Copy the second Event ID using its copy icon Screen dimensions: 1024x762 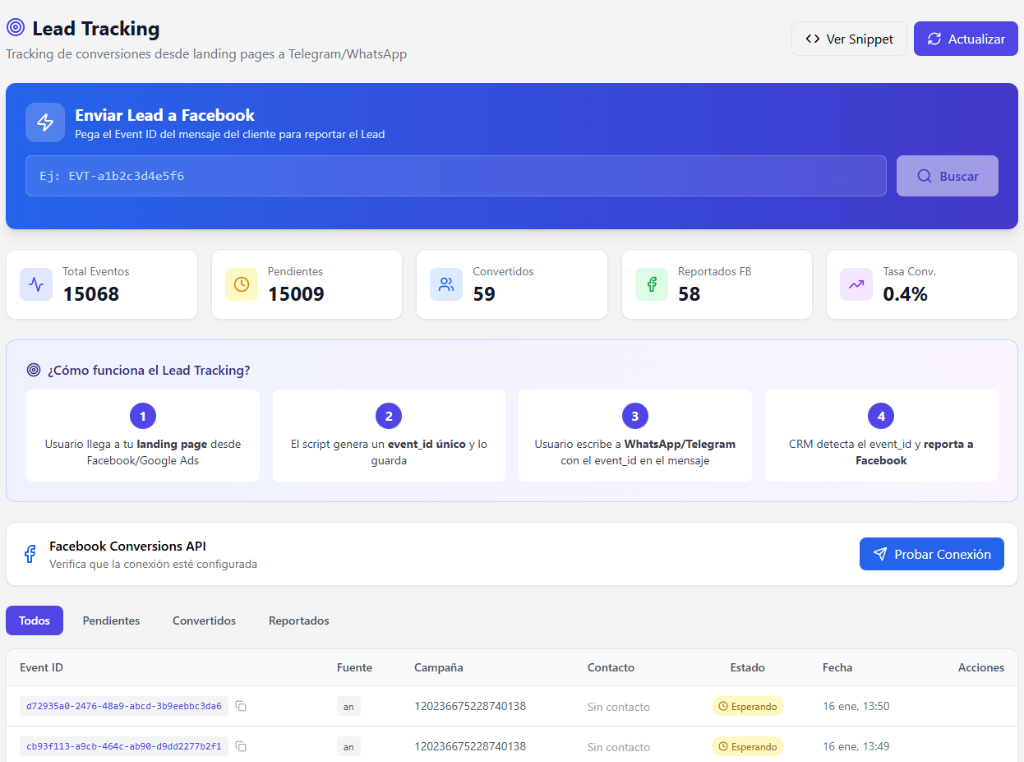click(240, 746)
